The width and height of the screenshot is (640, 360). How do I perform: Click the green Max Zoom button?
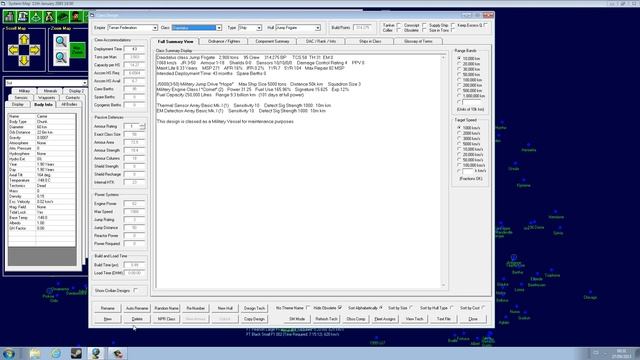pyautogui.click(x=78, y=50)
